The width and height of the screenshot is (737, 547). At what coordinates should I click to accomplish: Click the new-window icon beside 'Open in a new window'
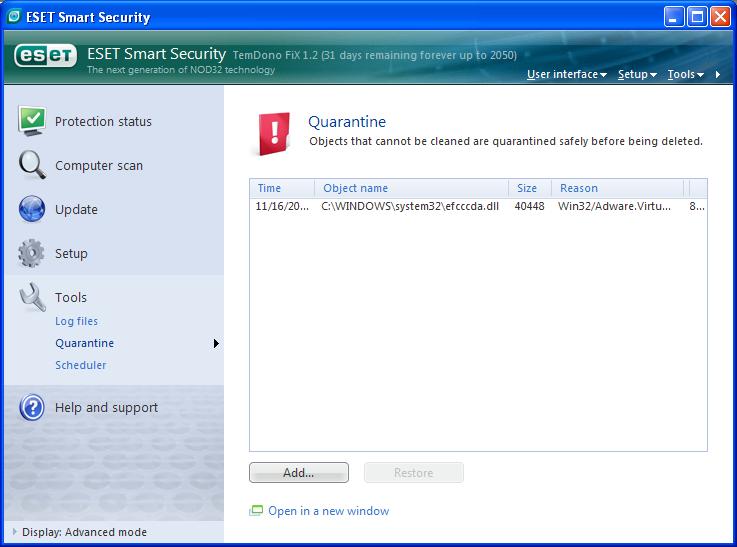click(256, 510)
